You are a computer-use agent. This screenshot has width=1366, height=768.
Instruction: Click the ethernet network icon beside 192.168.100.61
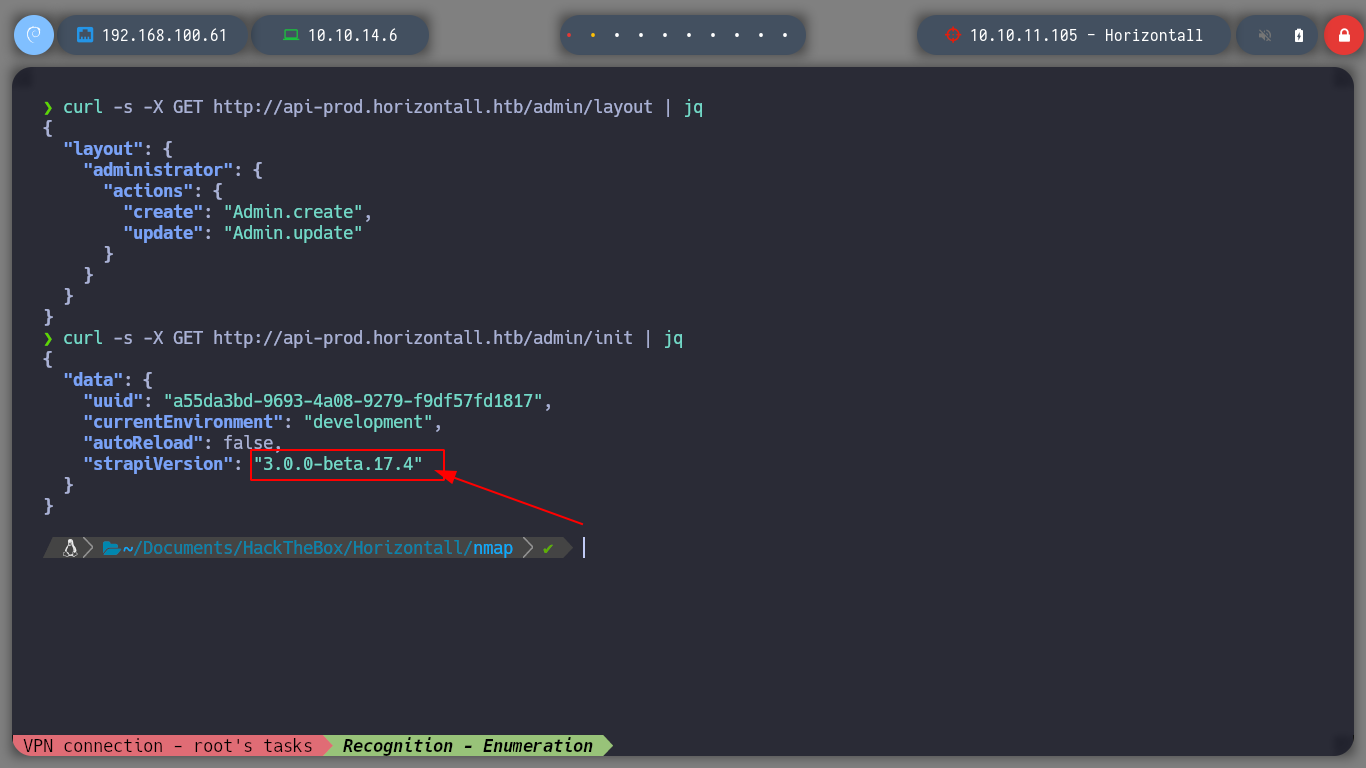(x=85, y=35)
